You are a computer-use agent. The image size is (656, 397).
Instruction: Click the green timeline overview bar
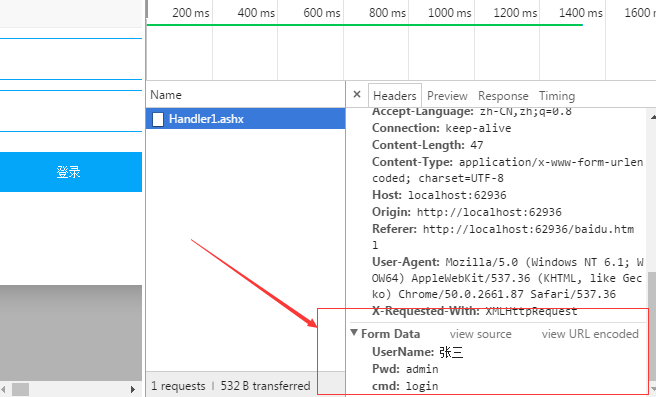coord(364,25)
